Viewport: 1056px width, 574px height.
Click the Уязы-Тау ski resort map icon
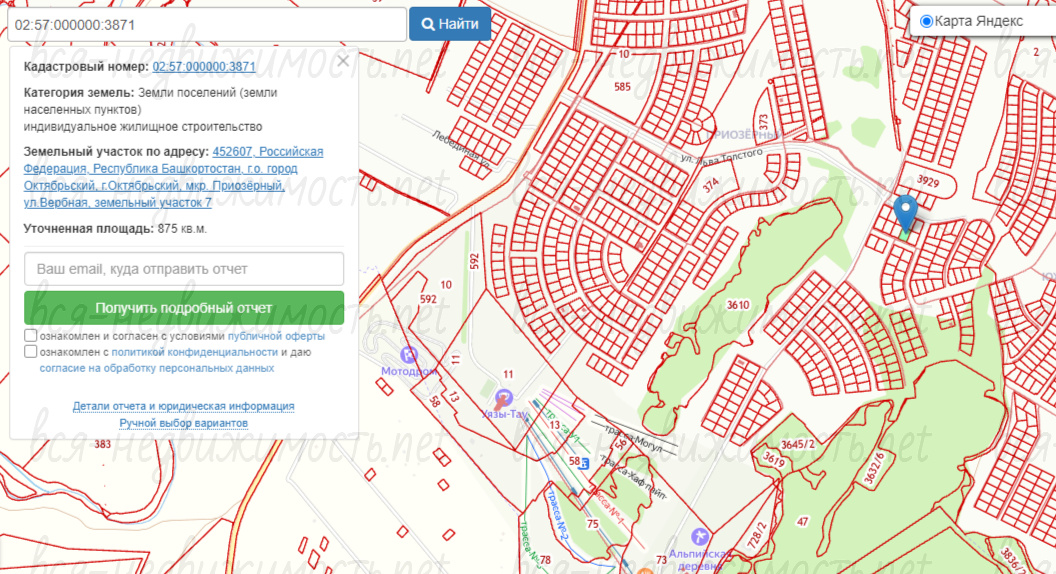tap(505, 397)
